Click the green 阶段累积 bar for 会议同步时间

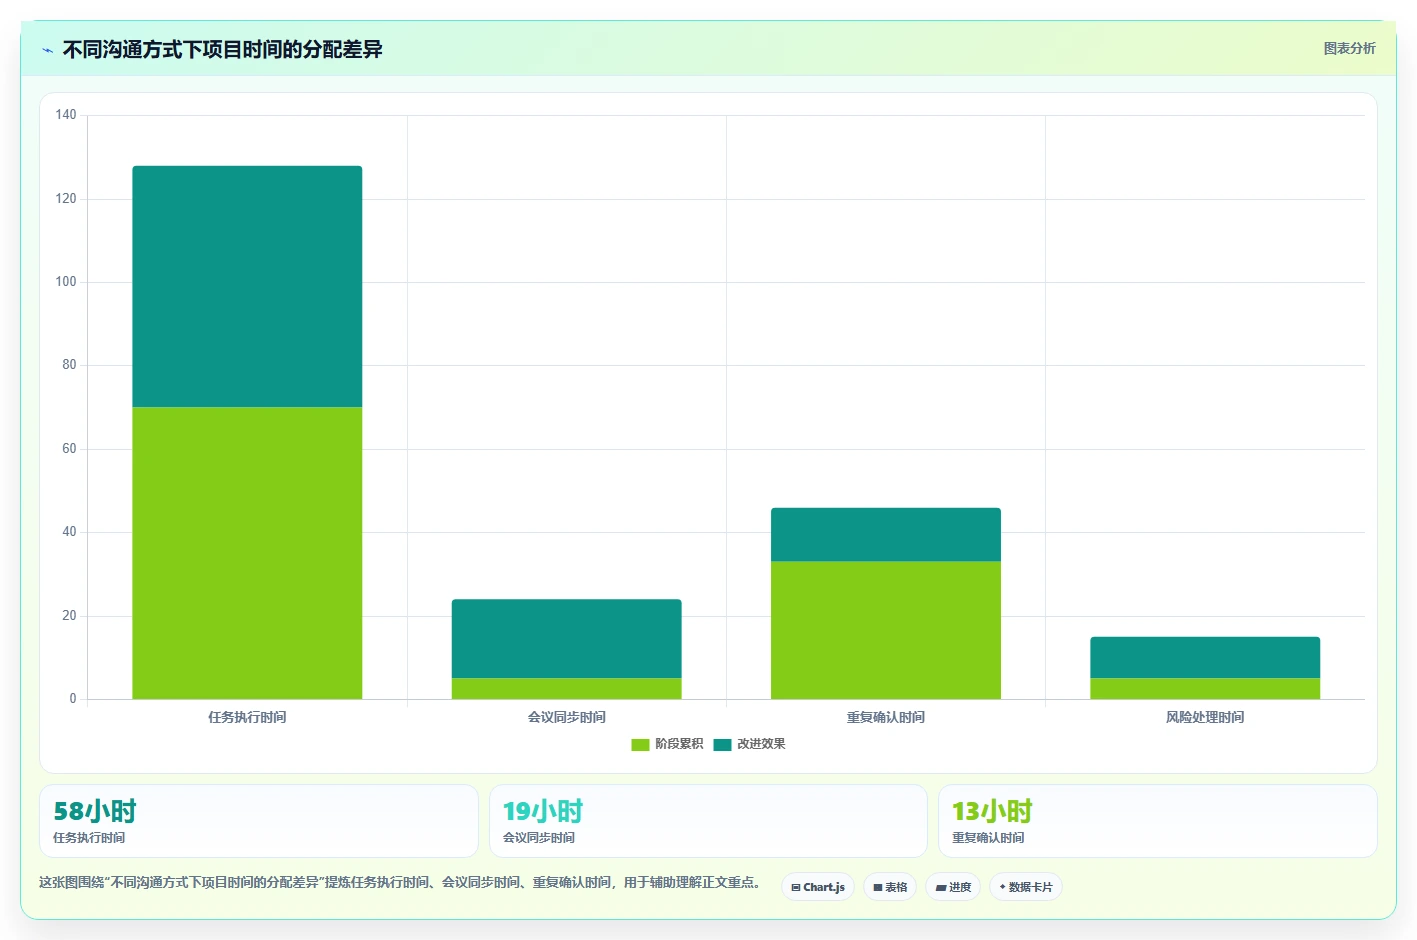[x=566, y=688]
